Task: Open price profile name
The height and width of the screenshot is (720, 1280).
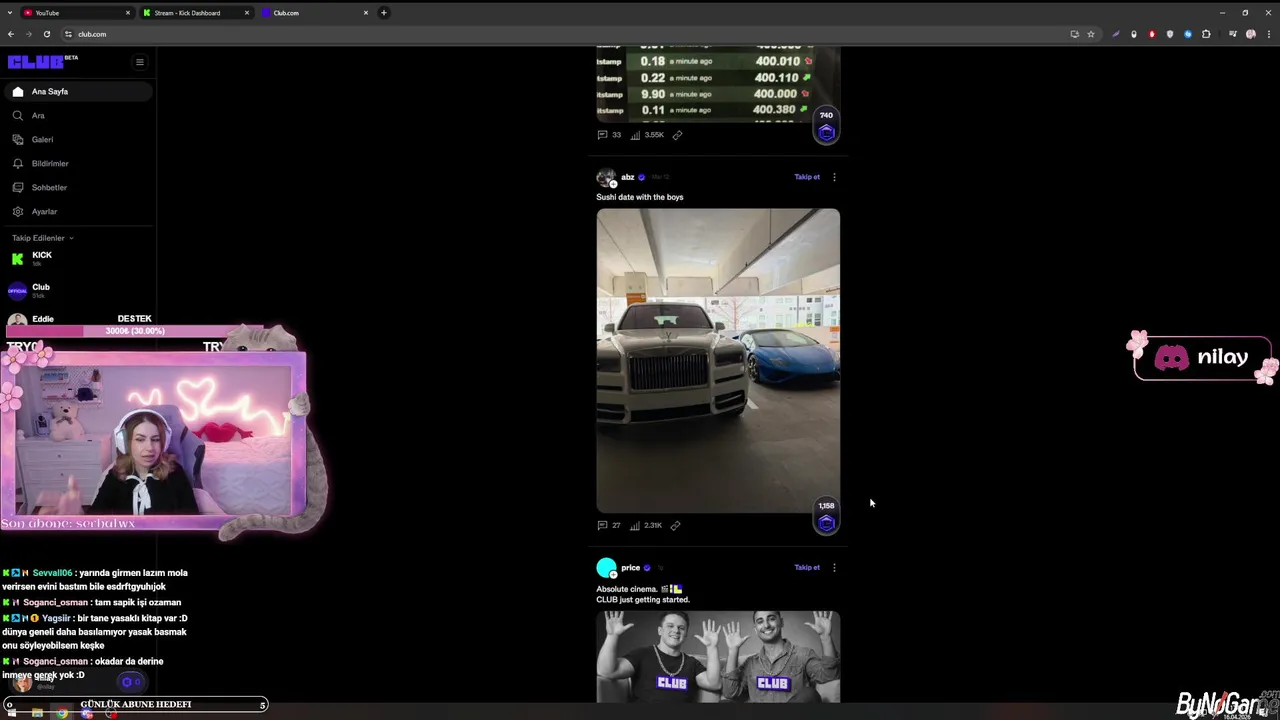Action: (631, 567)
